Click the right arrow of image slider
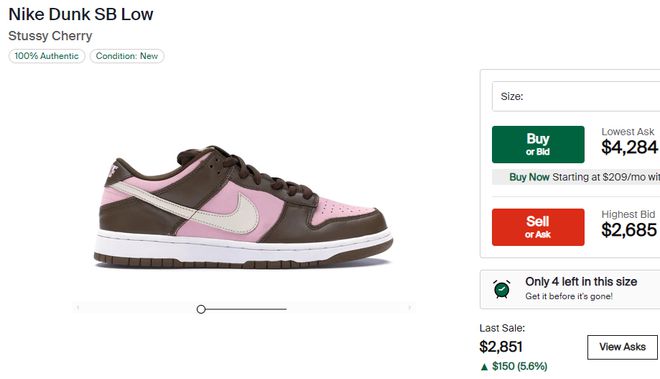The image size is (660, 379). tap(409, 308)
